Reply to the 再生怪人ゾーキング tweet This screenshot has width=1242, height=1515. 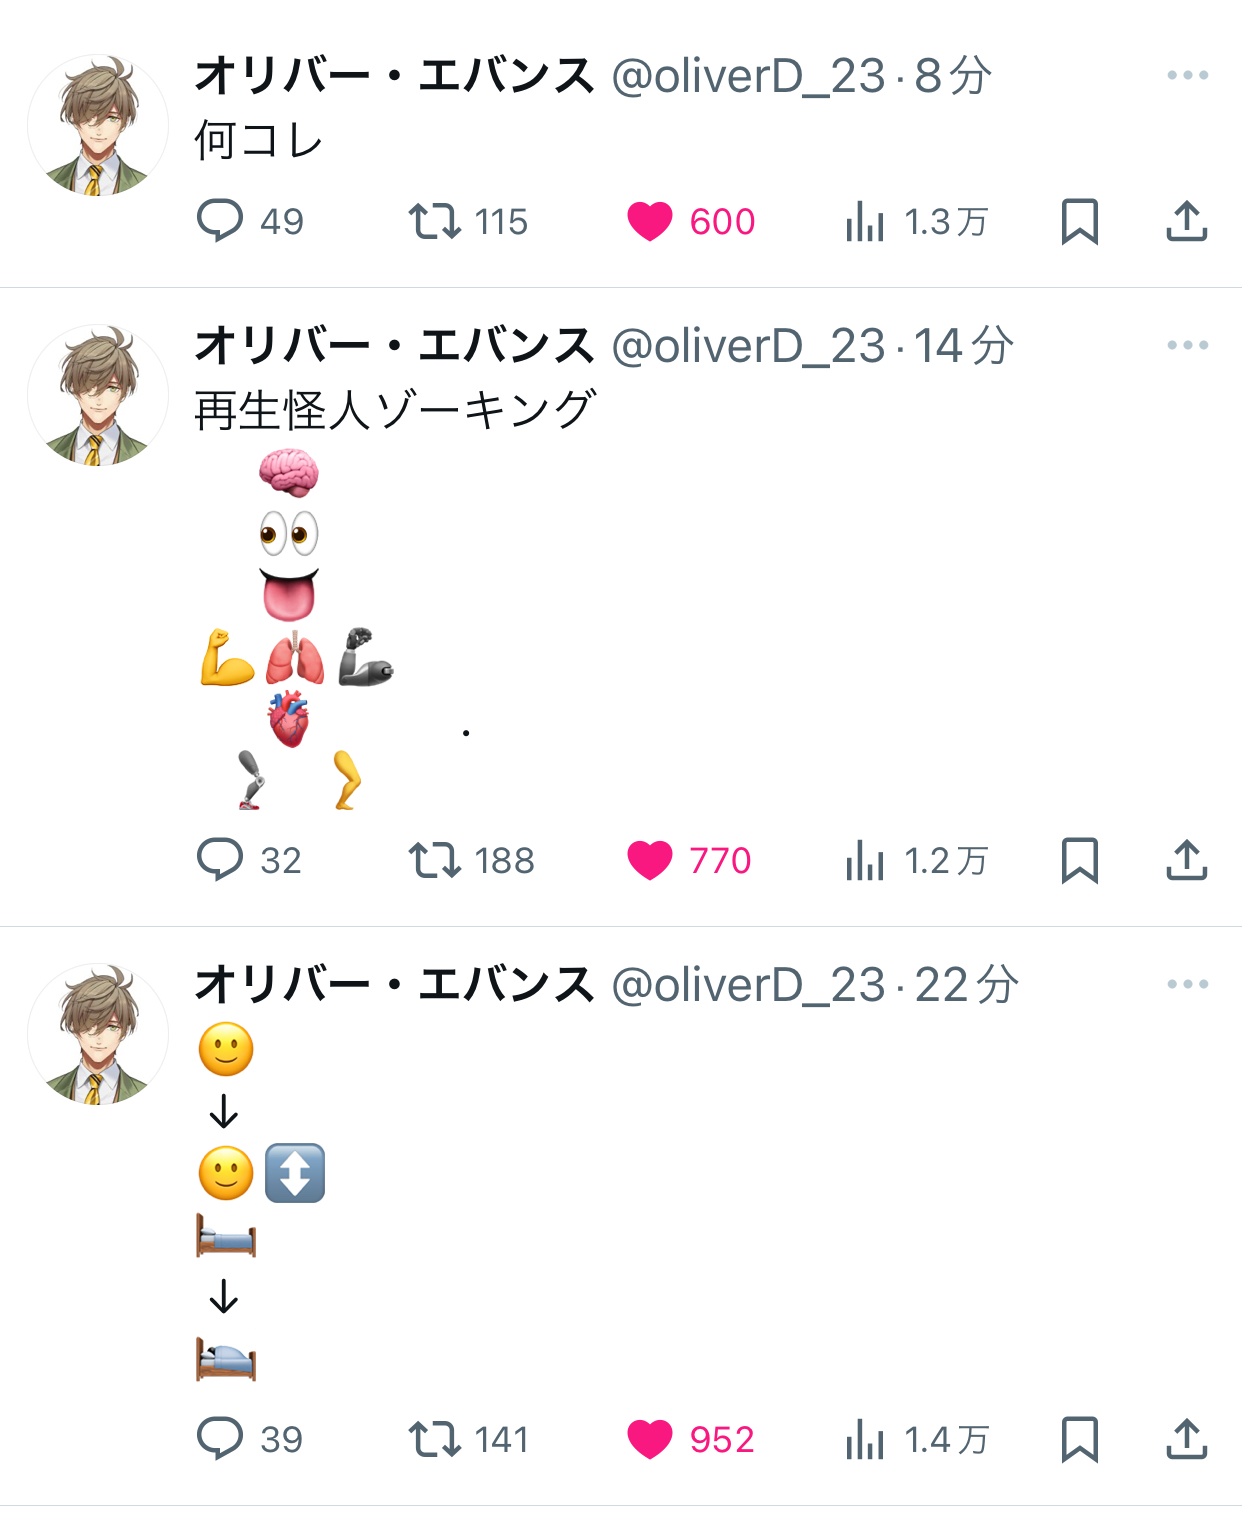[x=220, y=860]
